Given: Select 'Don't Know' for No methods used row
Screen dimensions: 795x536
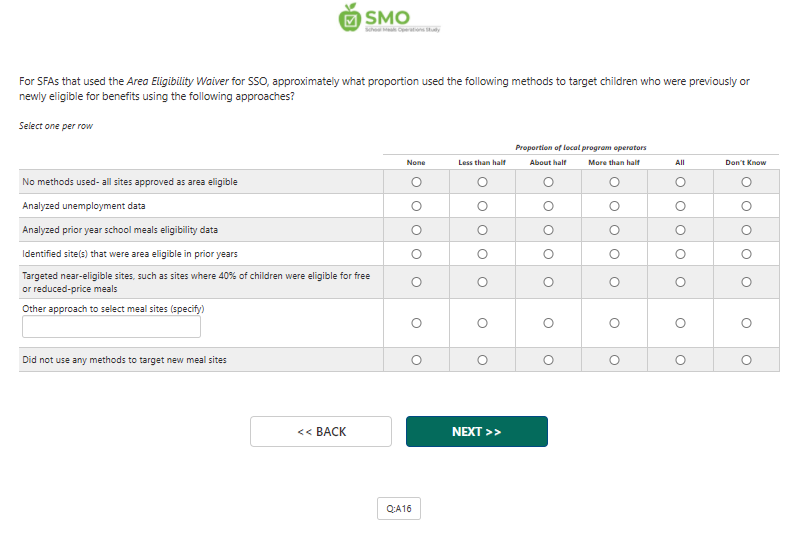Looking at the screenshot, I should [746, 182].
